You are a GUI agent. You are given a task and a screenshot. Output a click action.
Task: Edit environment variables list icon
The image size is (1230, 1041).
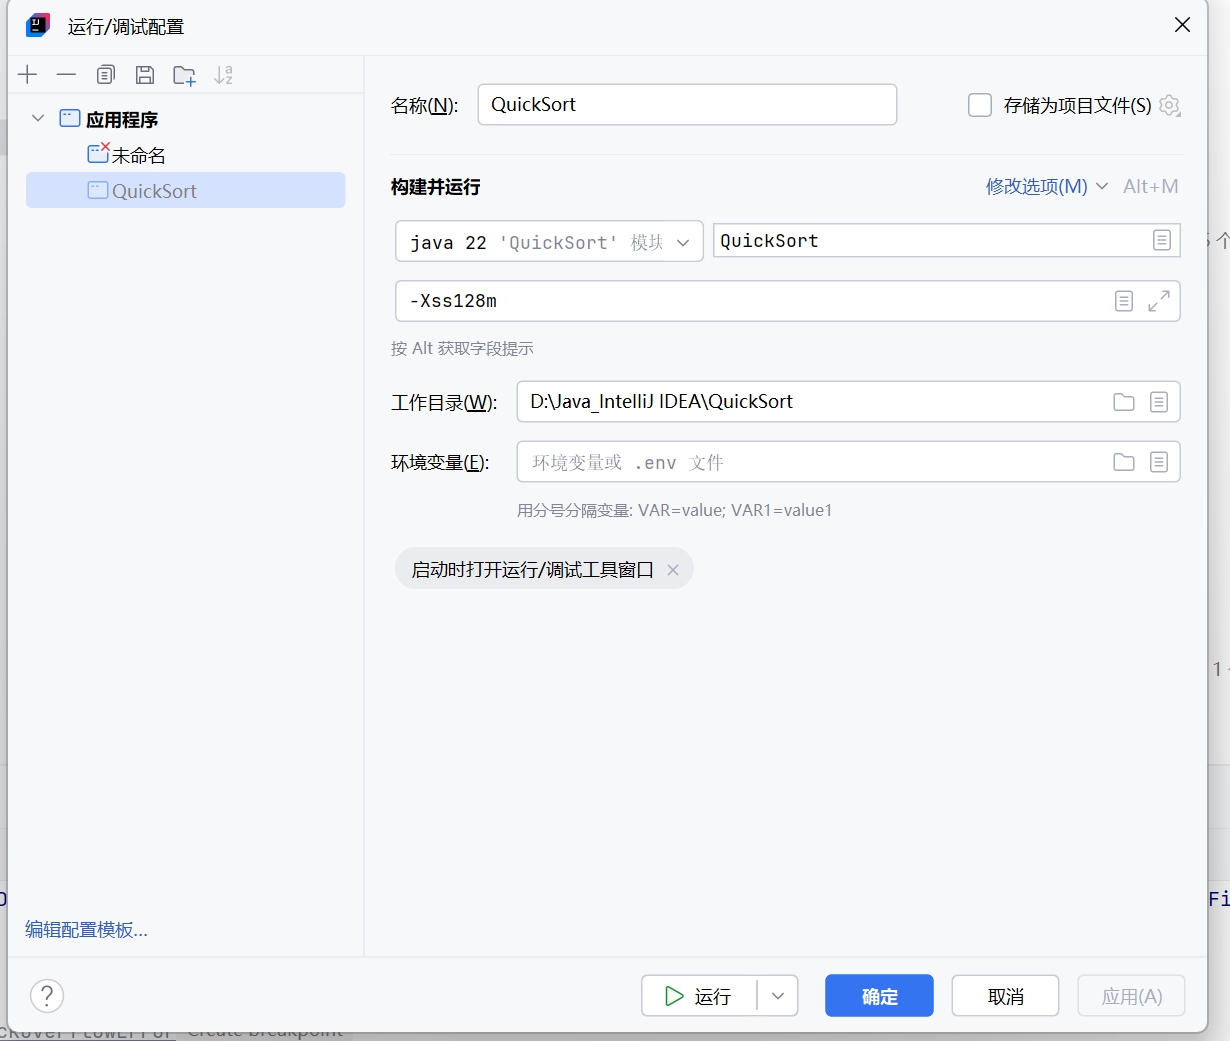[x=1159, y=462]
